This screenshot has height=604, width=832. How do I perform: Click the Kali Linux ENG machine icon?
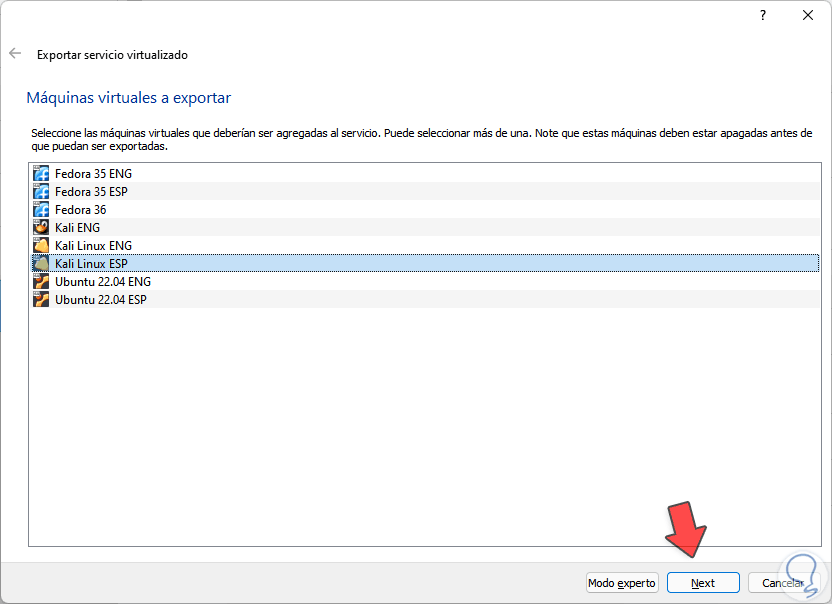click(x=41, y=246)
